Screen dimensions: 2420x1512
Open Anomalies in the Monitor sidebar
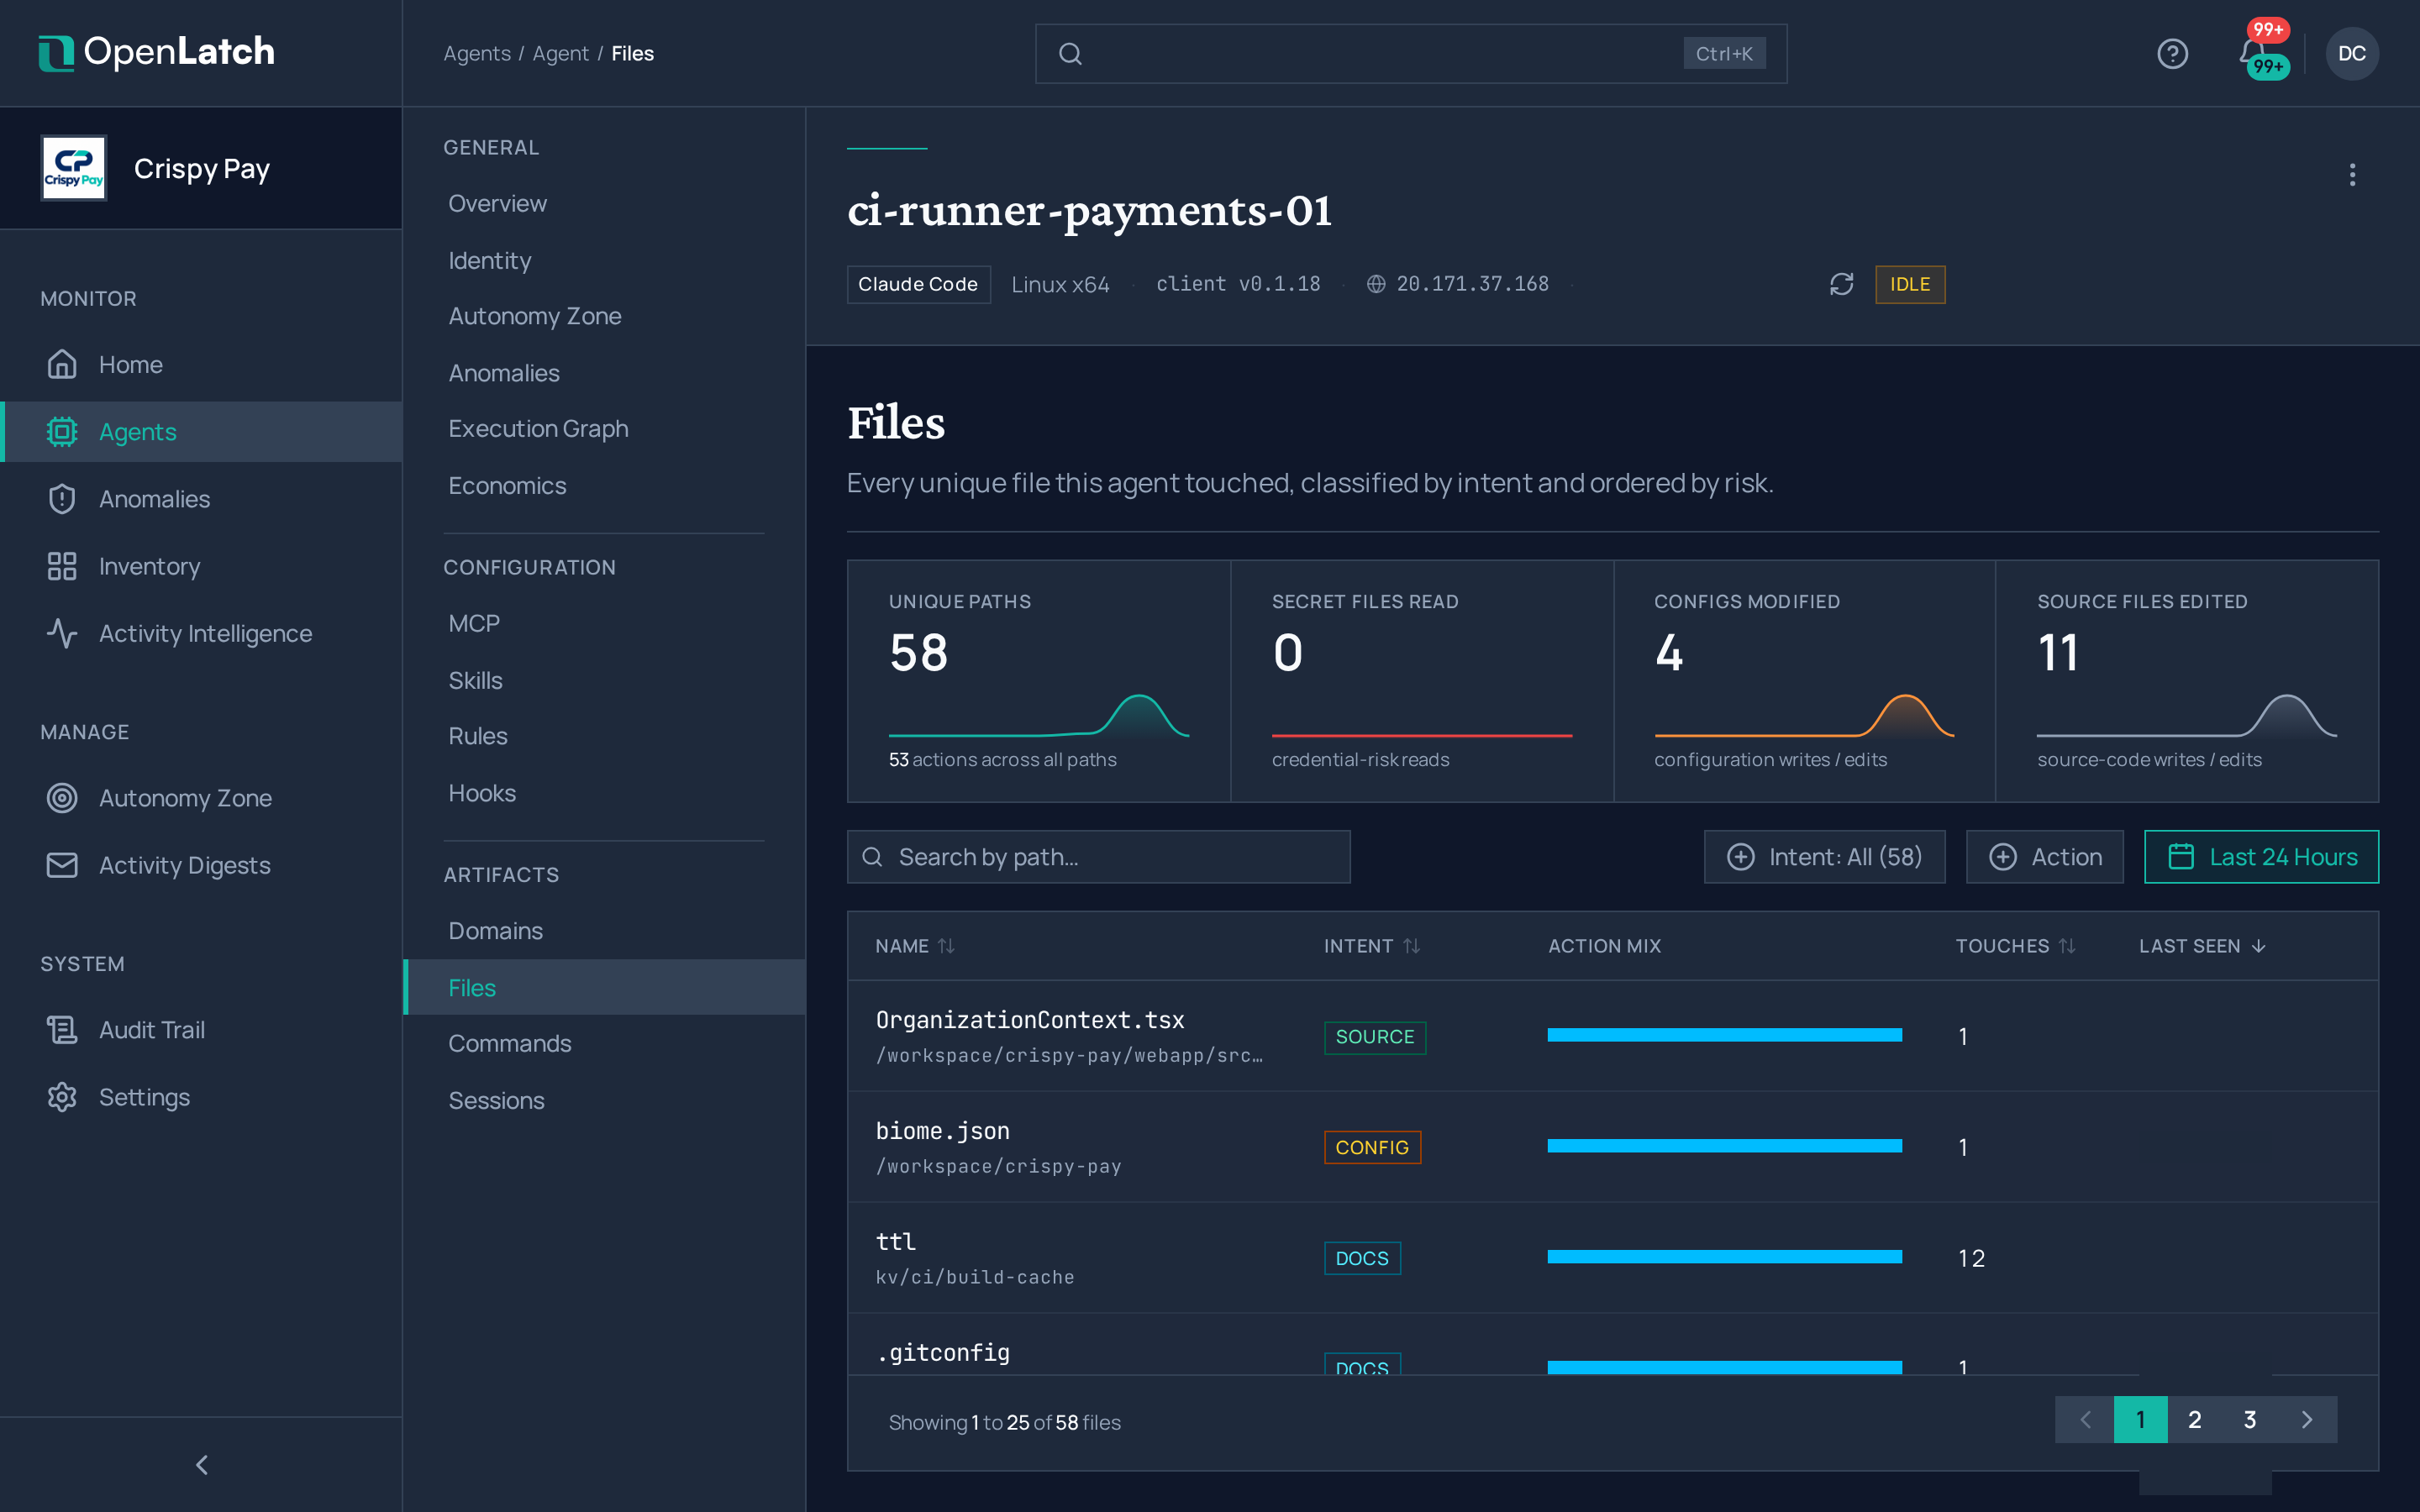(201, 498)
